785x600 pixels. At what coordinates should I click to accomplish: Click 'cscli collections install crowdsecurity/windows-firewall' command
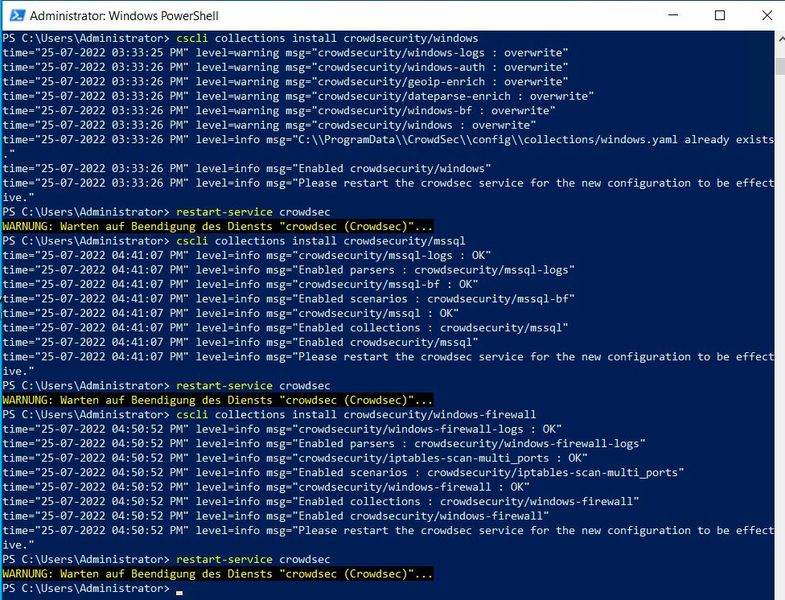[355, 414]
